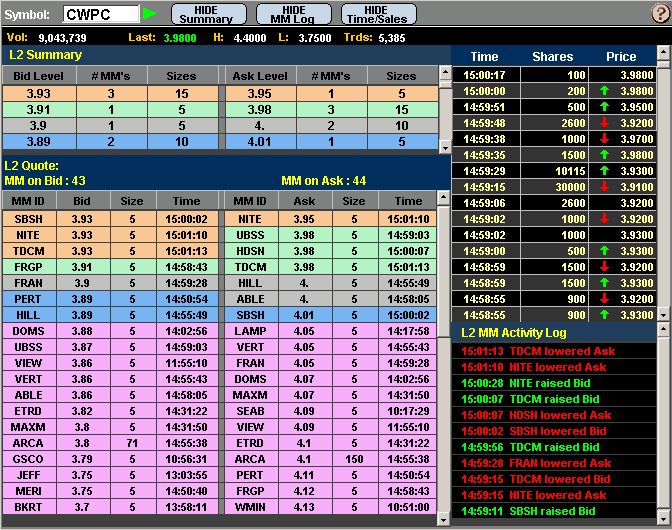This screenshot has height=530, width=672.
Task: Hide the MM Log panel
Action: (x=293, y=14)
